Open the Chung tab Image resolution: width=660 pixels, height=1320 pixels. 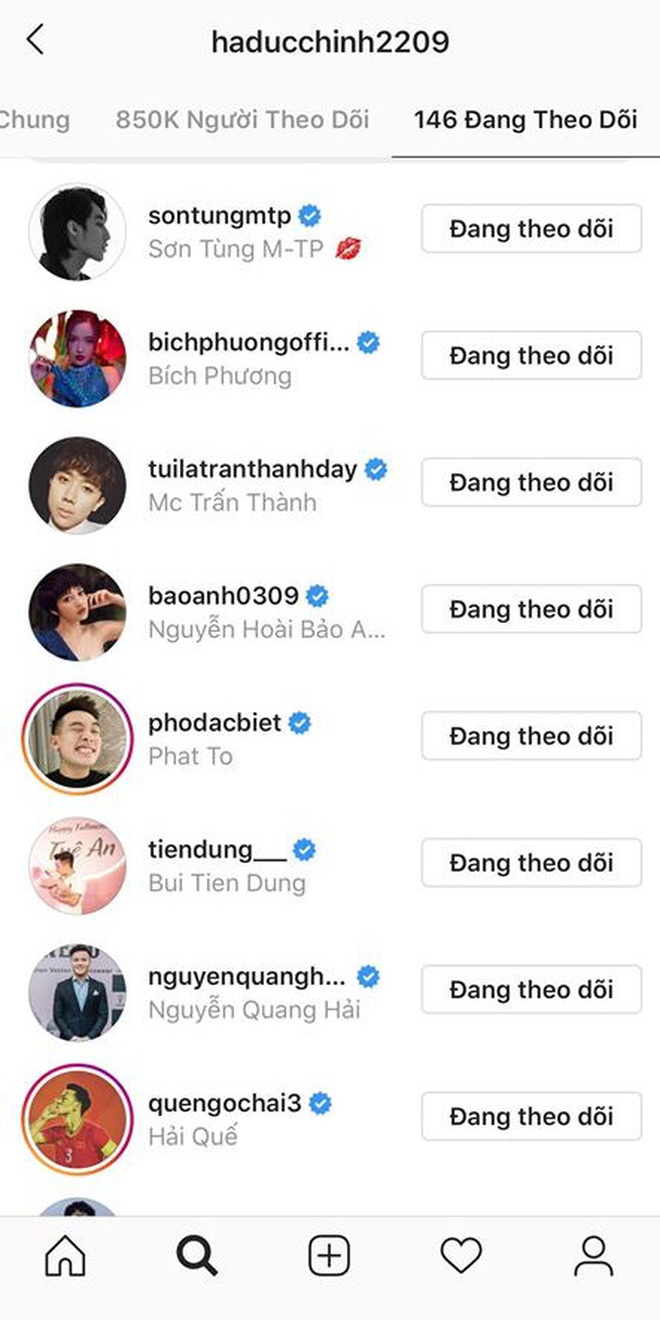[x=35, y=120]
